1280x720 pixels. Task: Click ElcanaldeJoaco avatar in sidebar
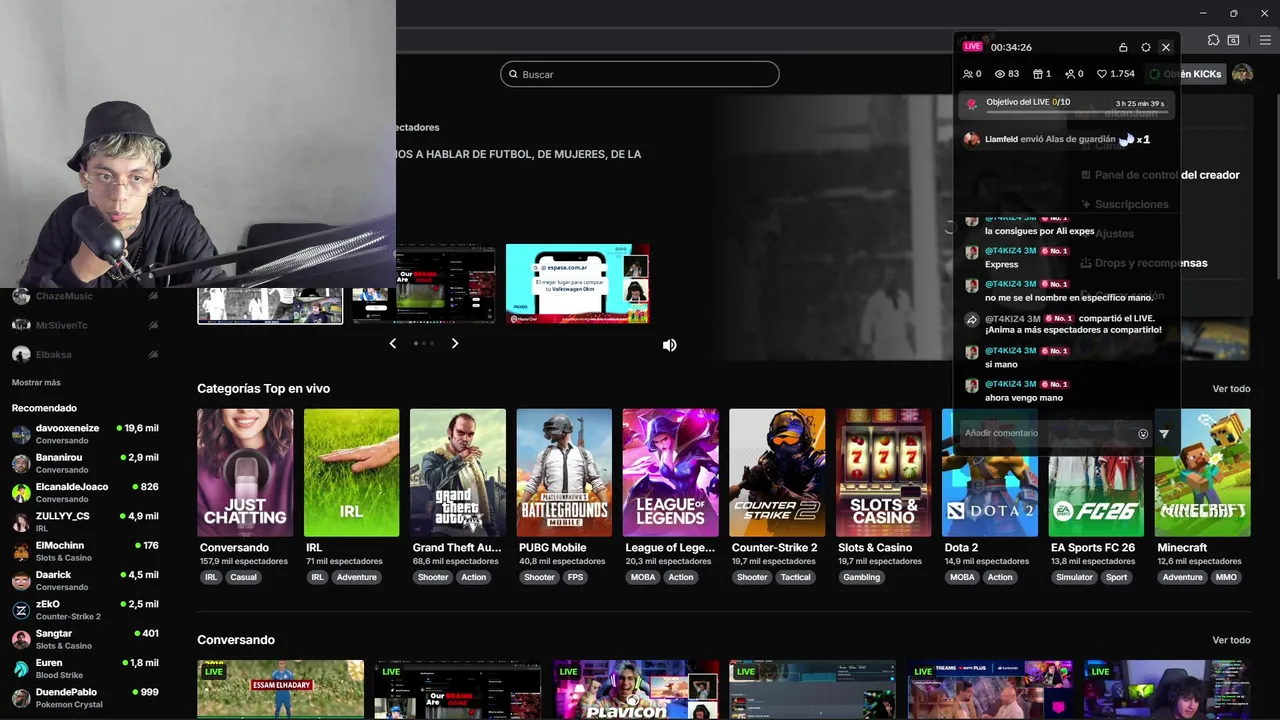pos(21,492)
